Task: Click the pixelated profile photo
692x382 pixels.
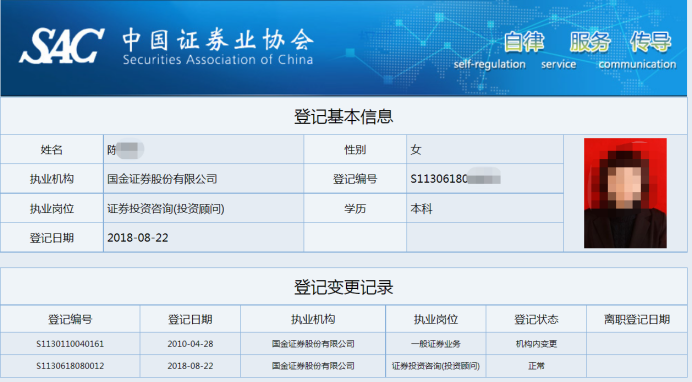Action: [x=625, y=193]
